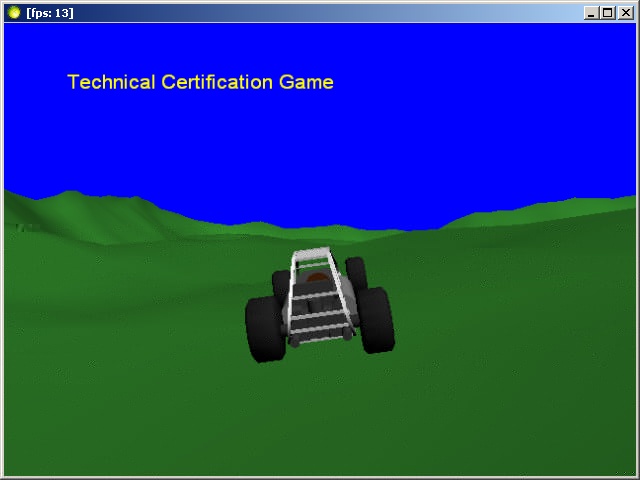
Task: Maximize the game window
Action: point(607,12)
